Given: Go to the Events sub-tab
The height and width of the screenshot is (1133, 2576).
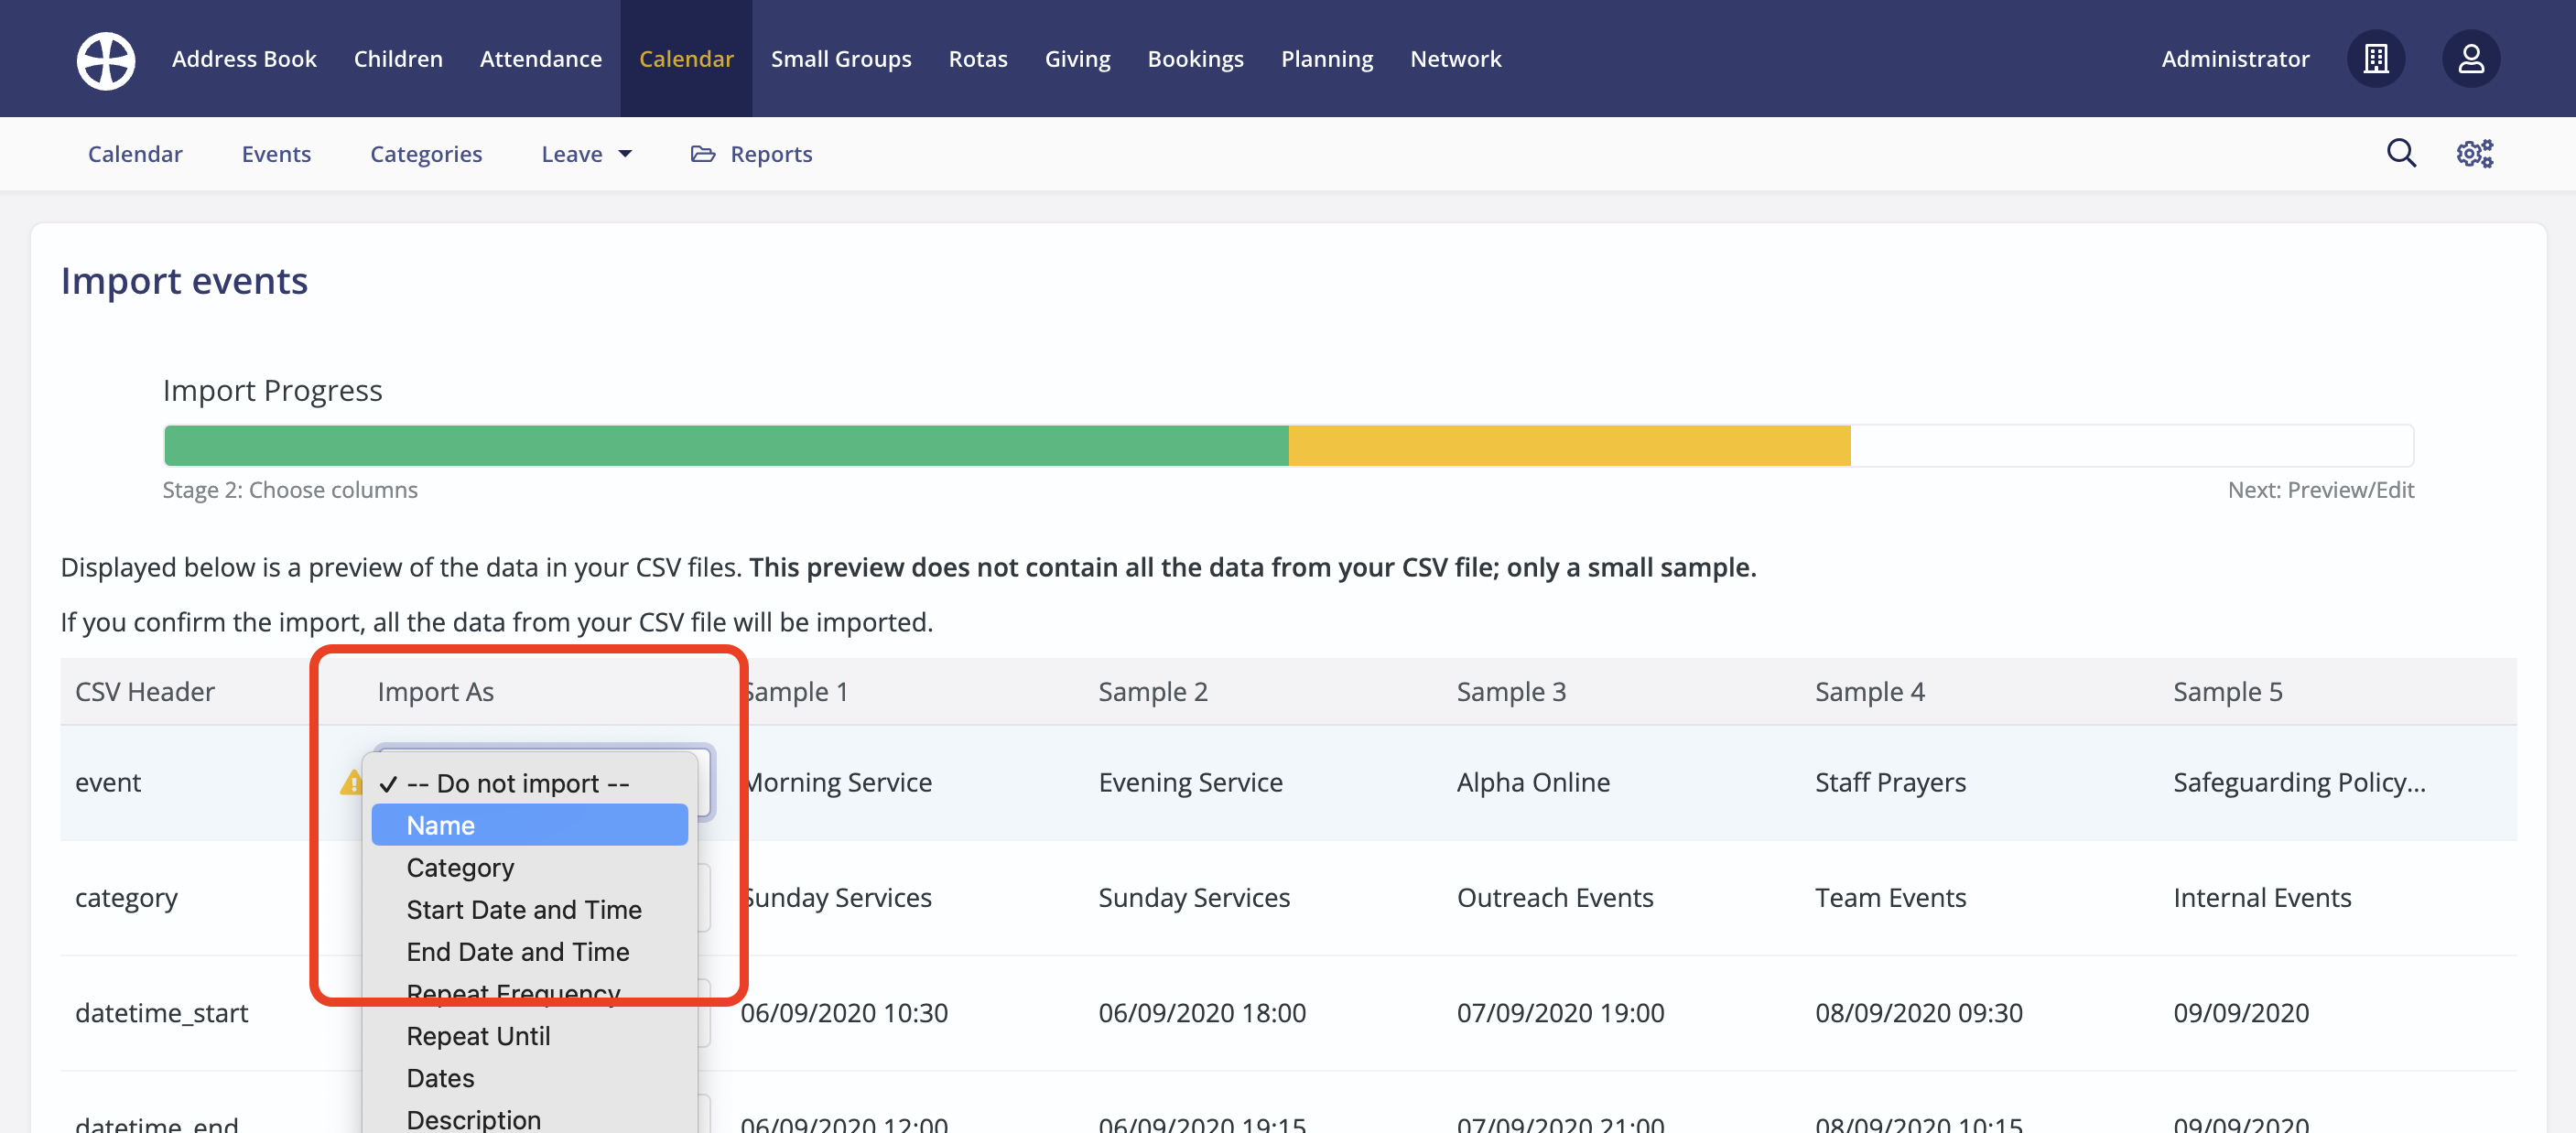Looking at the screenshot, I should tap(276, 154).
